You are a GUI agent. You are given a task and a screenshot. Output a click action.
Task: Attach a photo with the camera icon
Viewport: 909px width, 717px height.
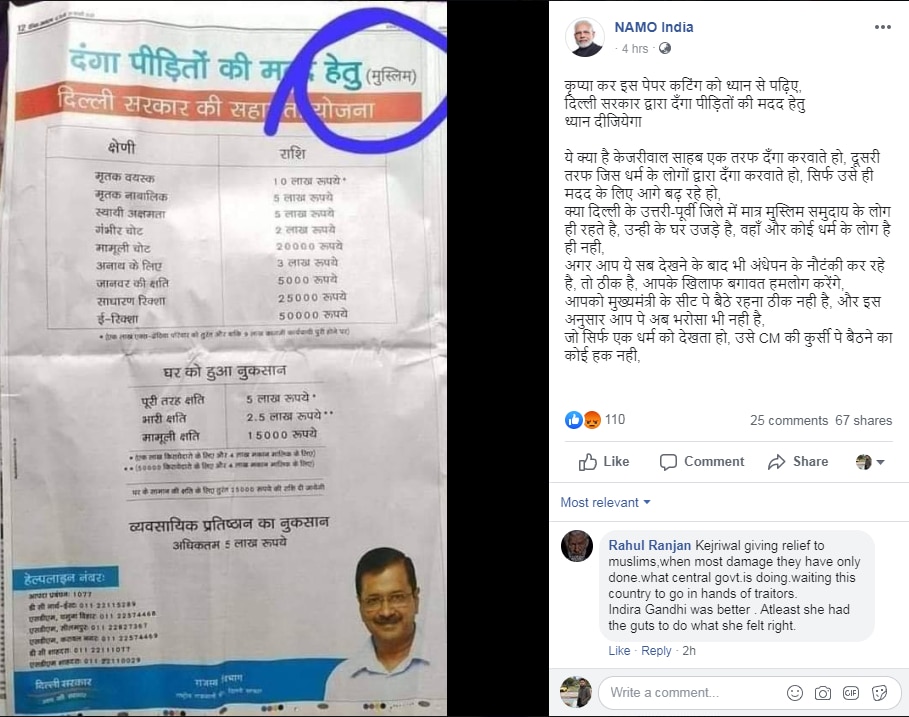coord(823,693)
